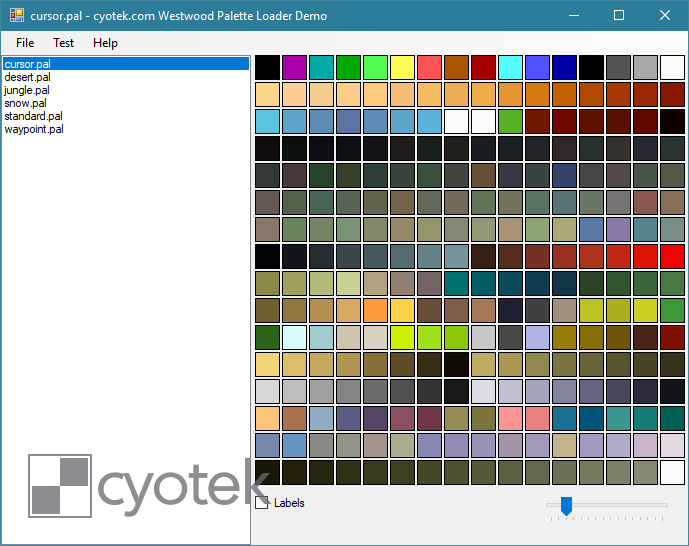This screenshot has height=546, width=689.
Task: Pick the periwinkle blue swatch in first row
Action: [537, 67]
